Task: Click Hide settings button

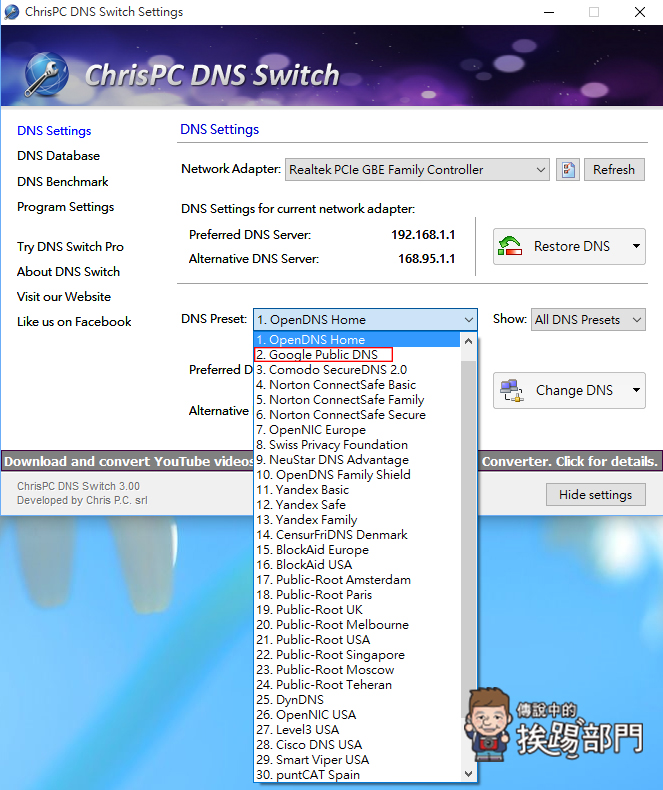Action: click(x=595, y=495)
